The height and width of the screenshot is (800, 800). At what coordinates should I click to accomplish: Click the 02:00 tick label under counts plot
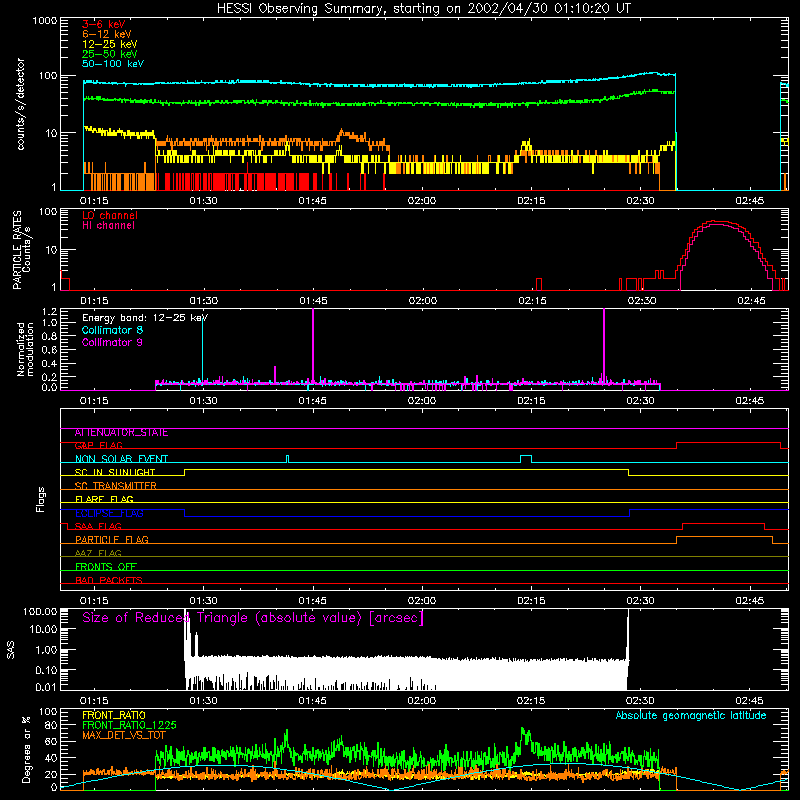pos(422,201)
